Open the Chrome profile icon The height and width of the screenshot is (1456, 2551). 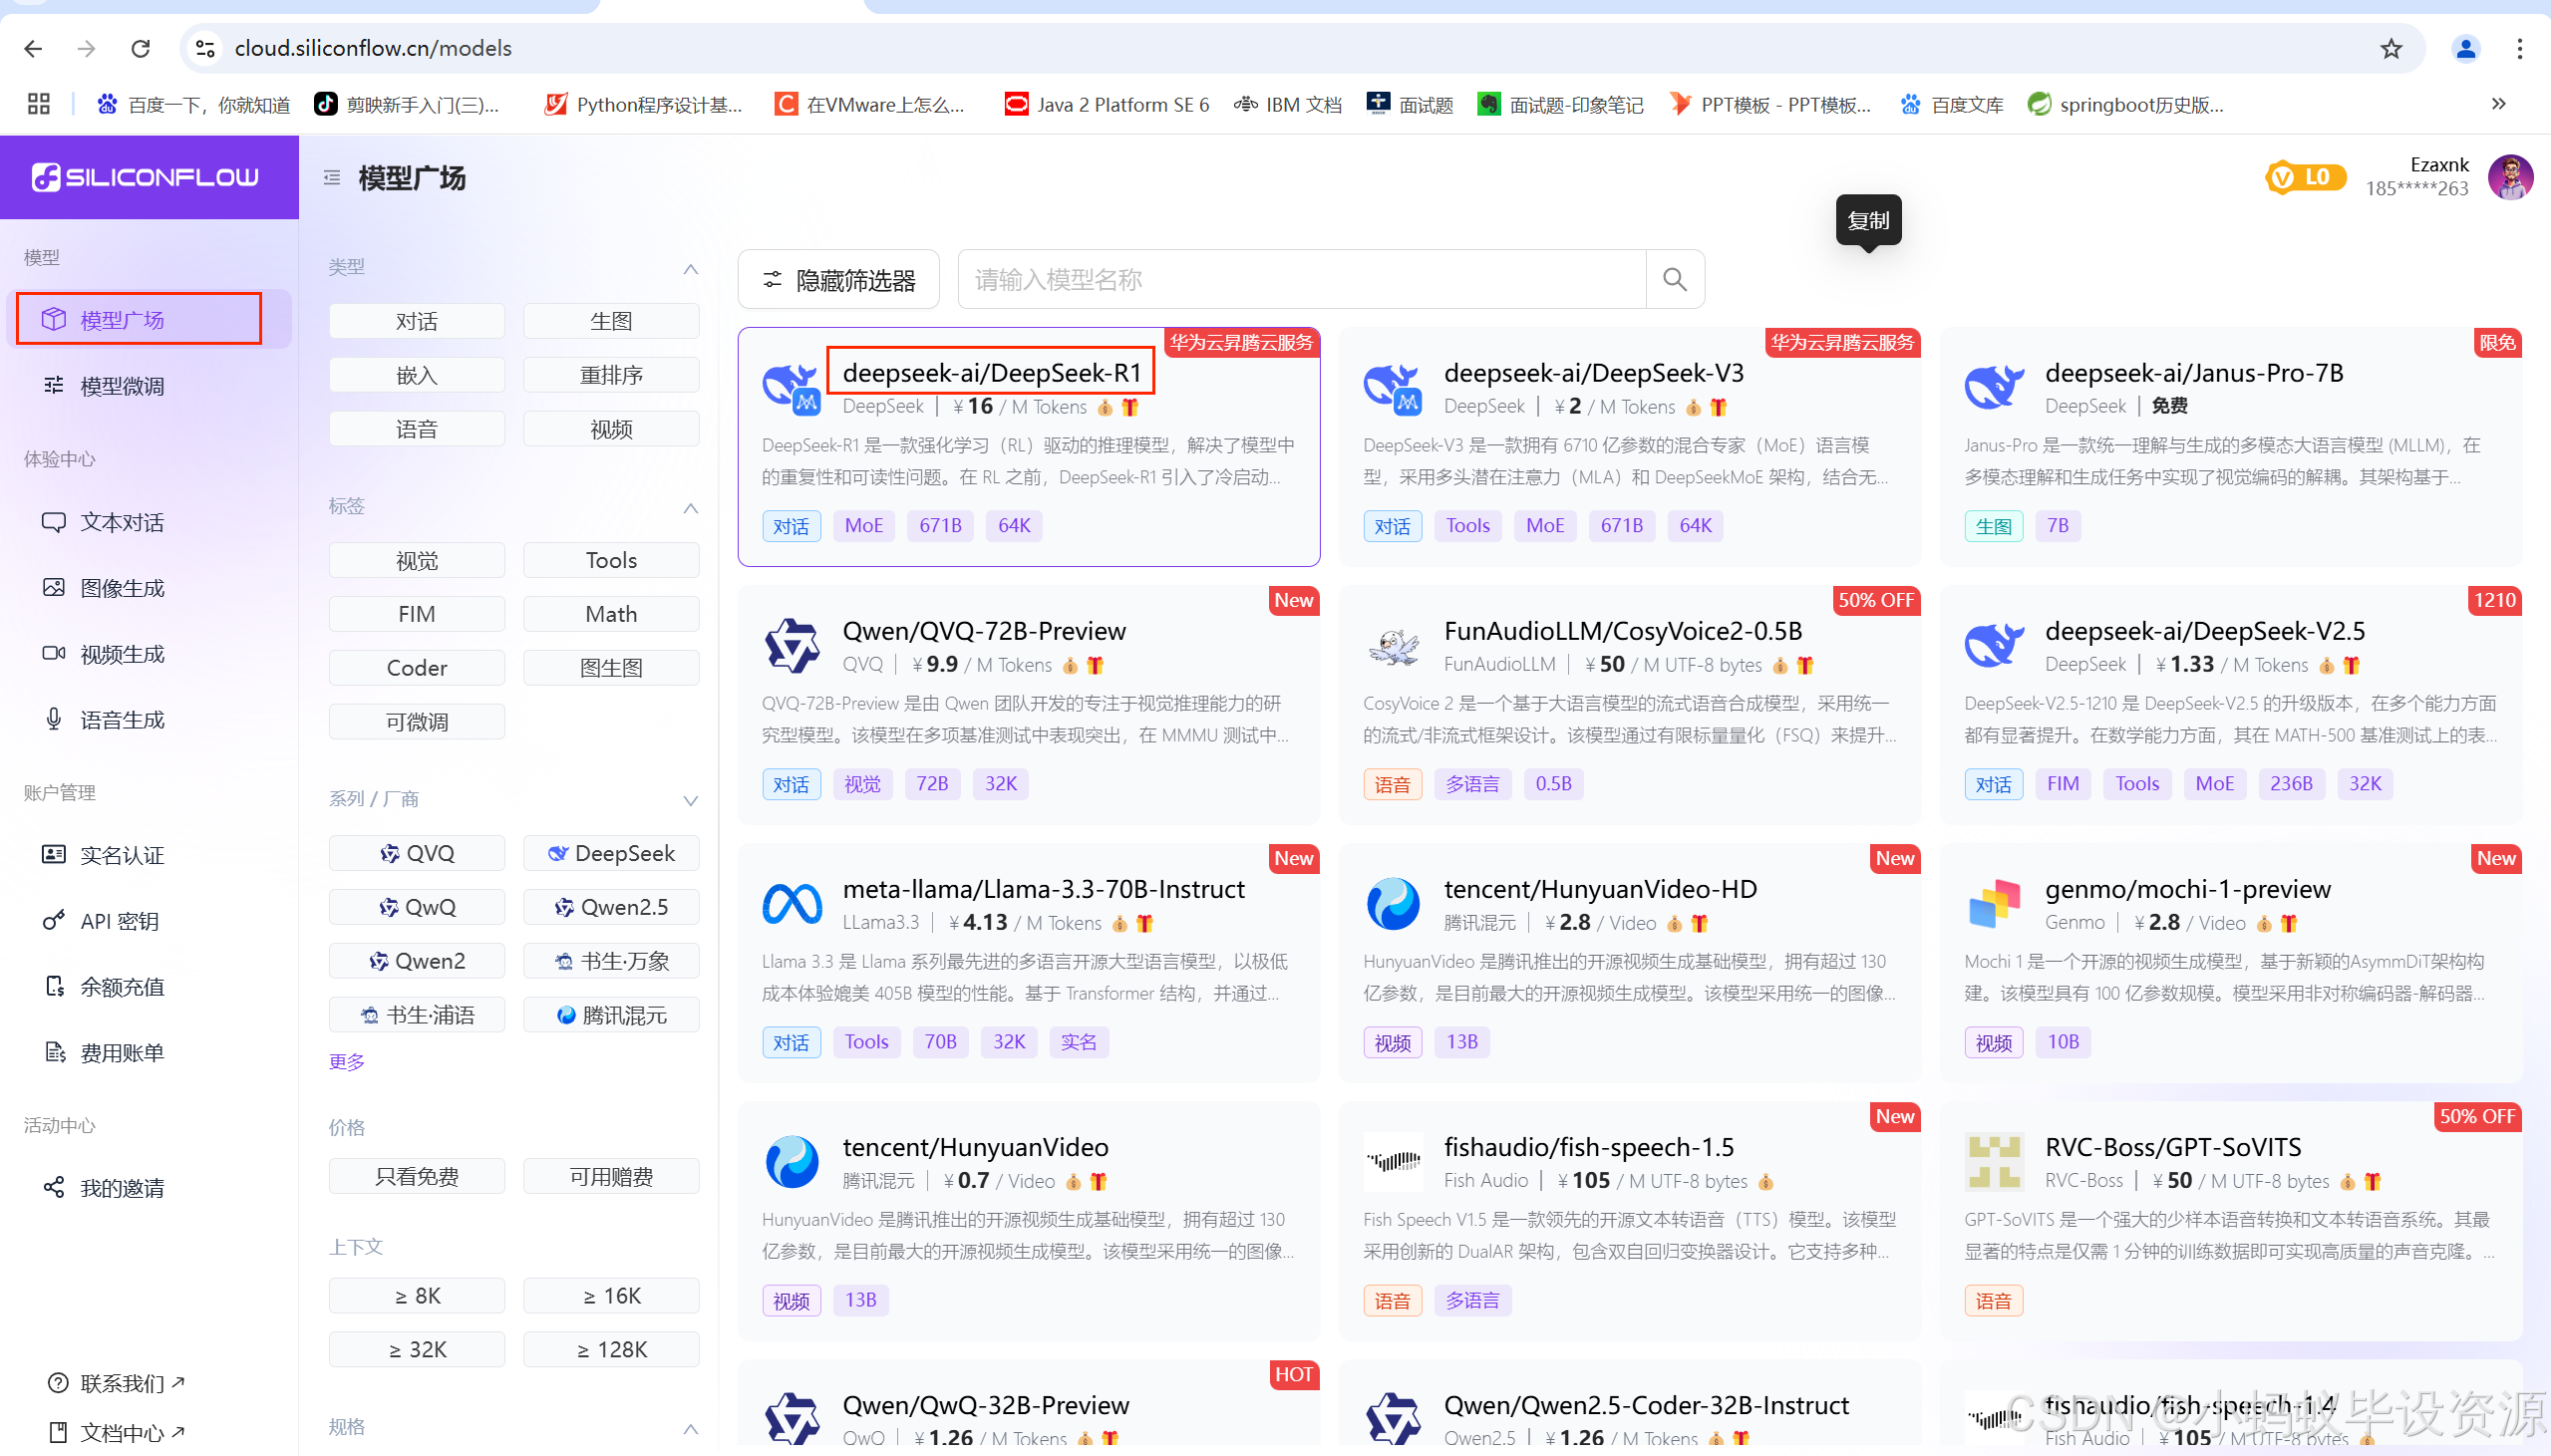coord(2465,48)
